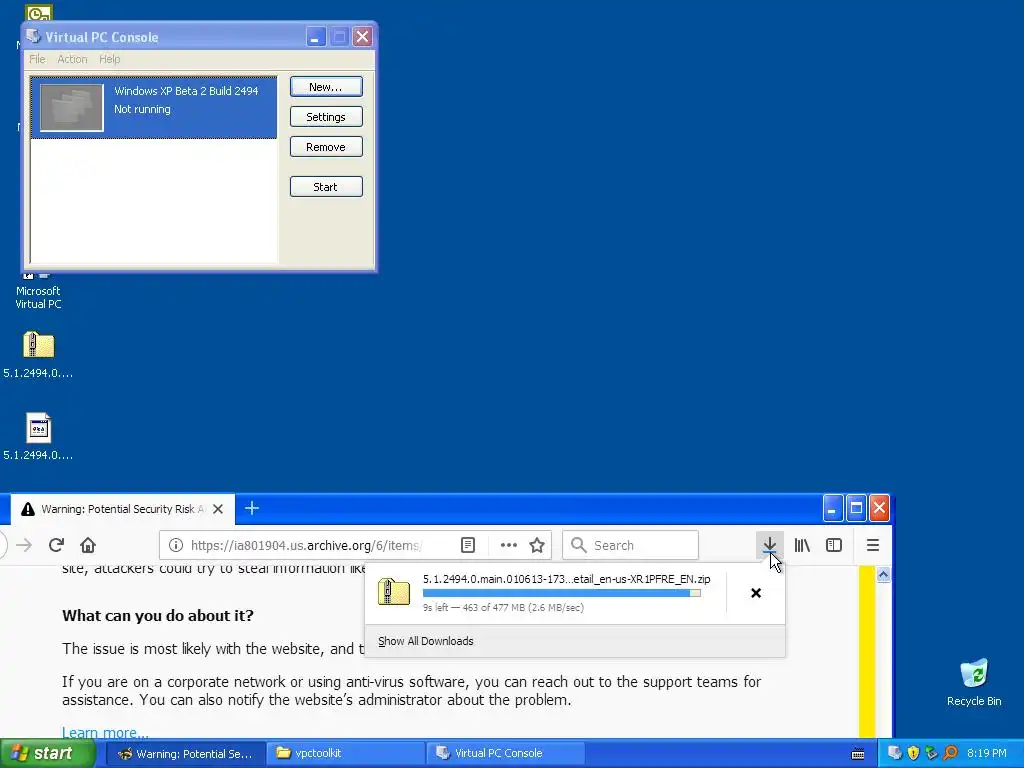Click the Firefox forward arrow
The width and height of the screenshot is (1024, 768).
[24, 545]
